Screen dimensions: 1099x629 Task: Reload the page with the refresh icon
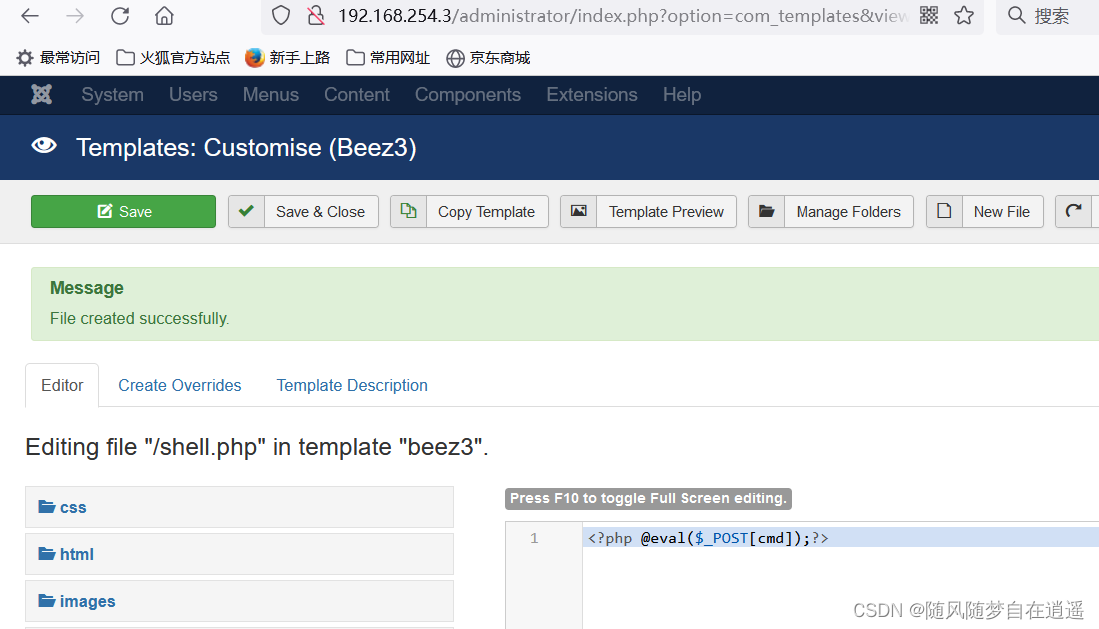pos(120,15)
